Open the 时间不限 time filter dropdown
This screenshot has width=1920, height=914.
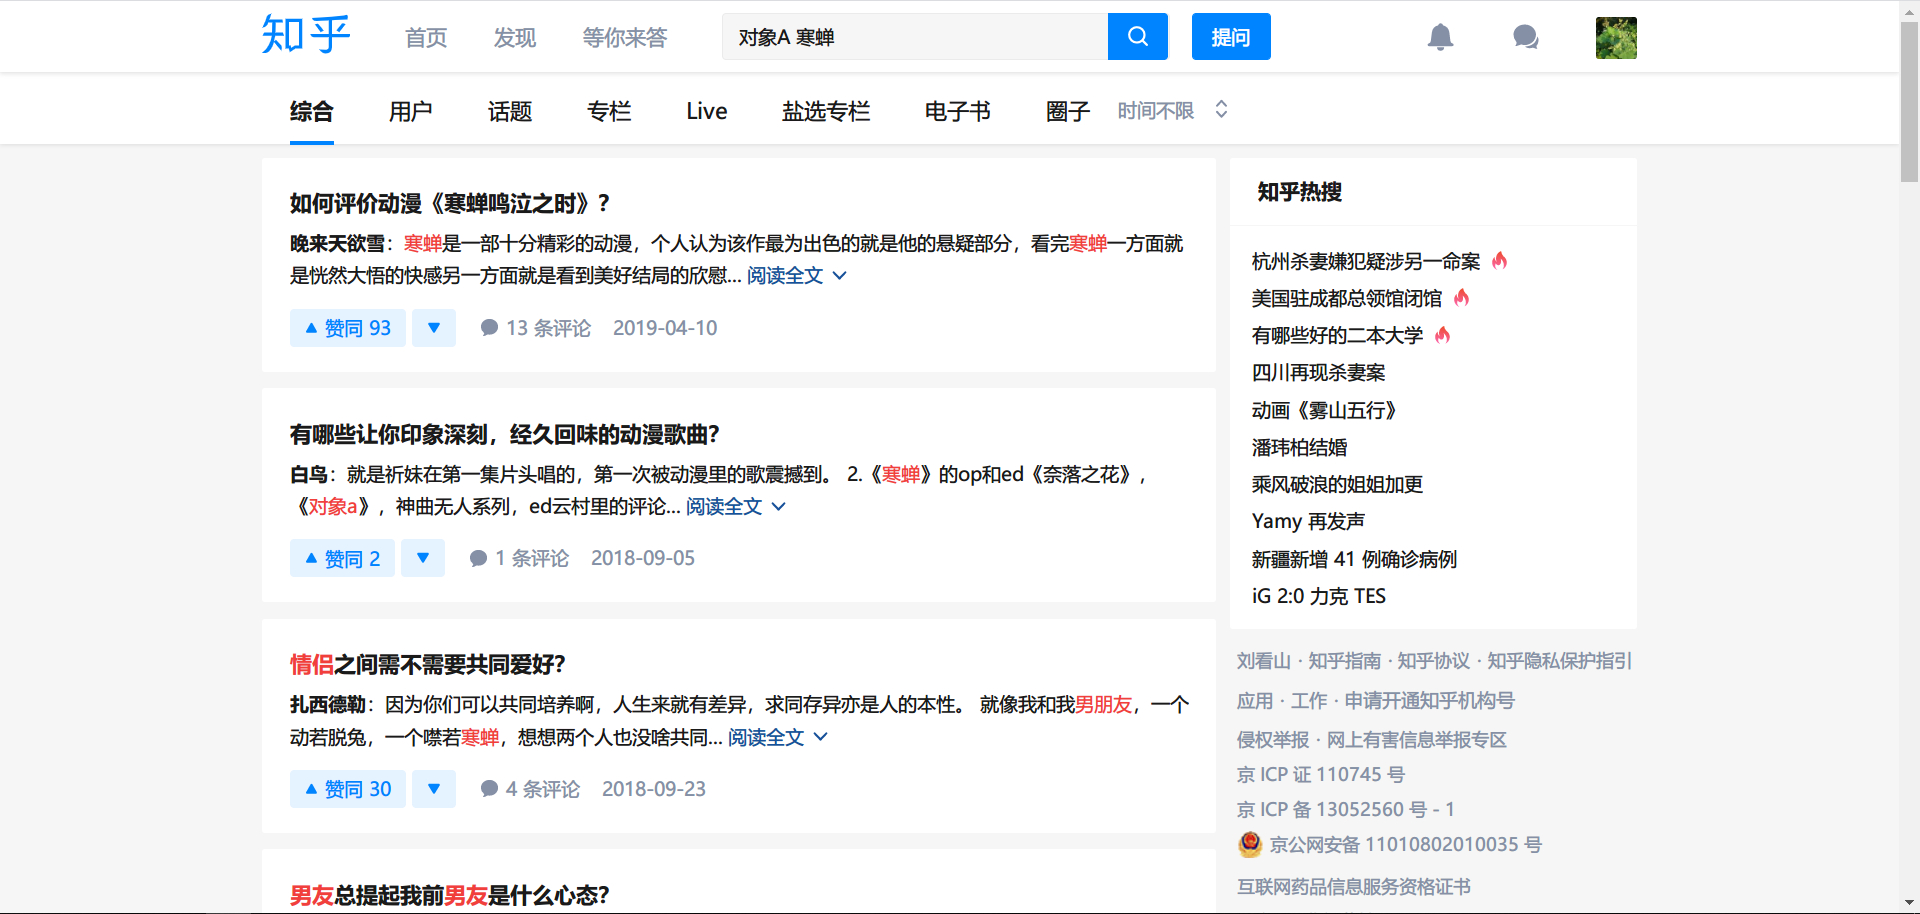1172,111
